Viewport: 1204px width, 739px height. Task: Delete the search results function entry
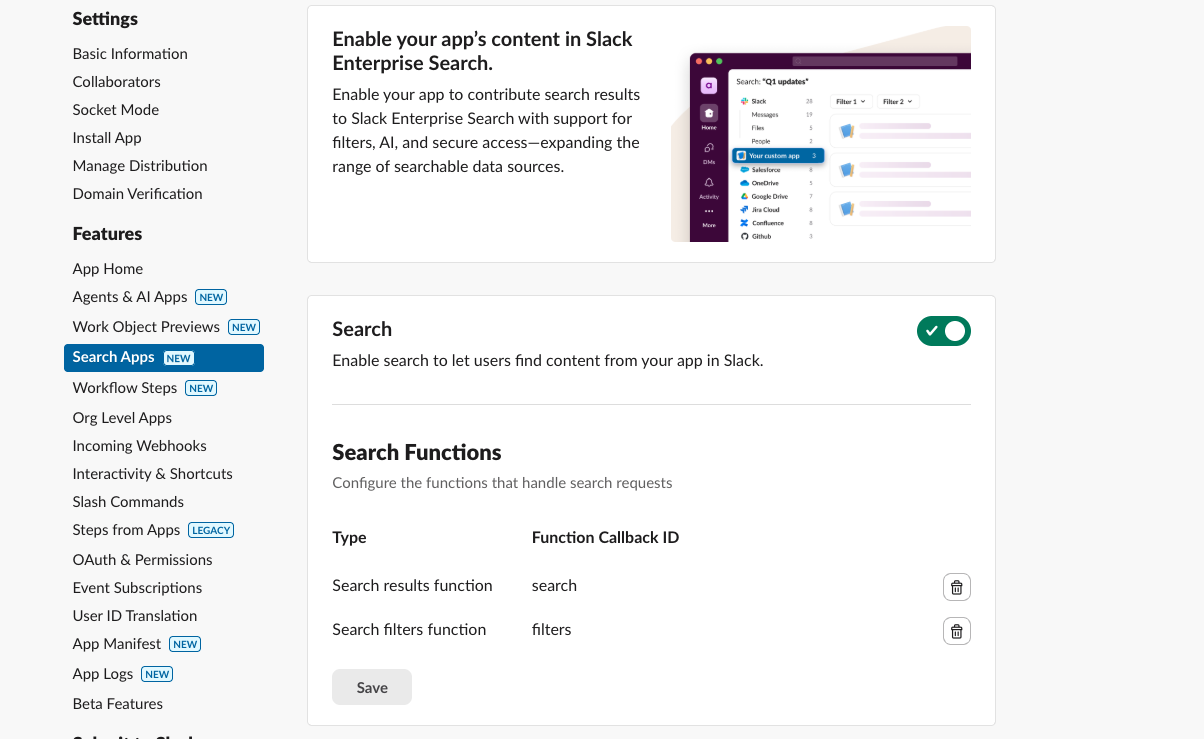(956, 587)
